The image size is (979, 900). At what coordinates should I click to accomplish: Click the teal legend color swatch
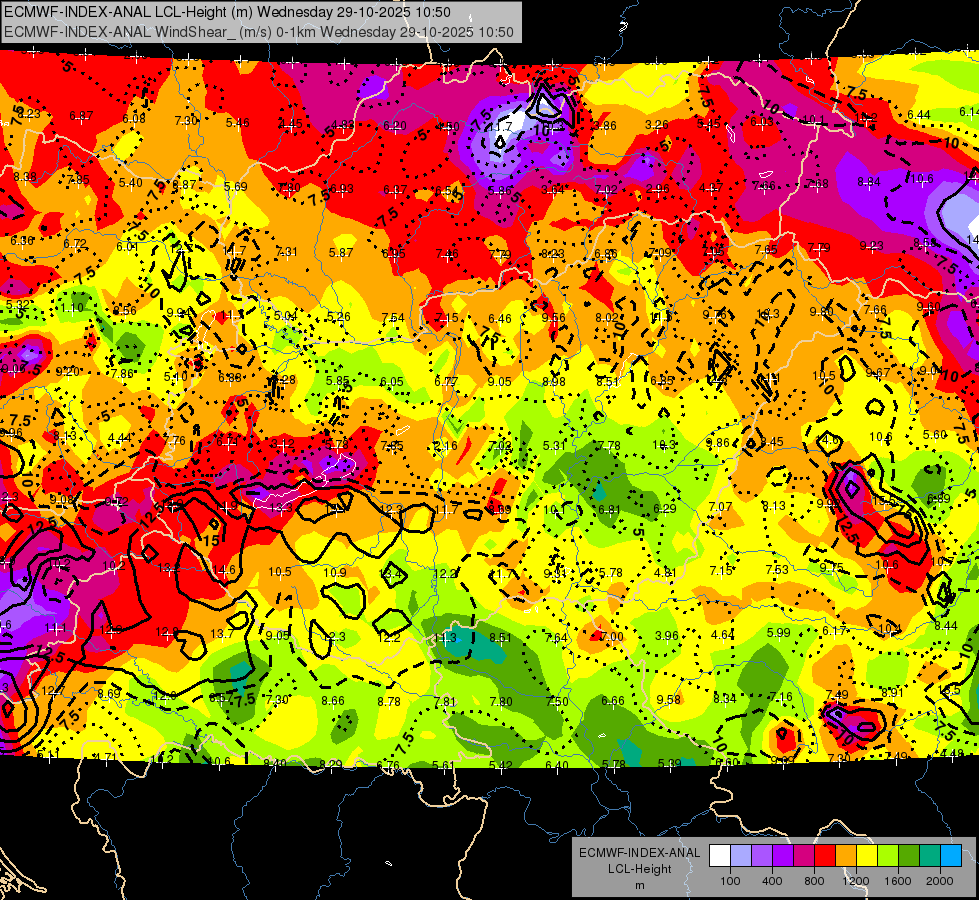click(930, 855)
